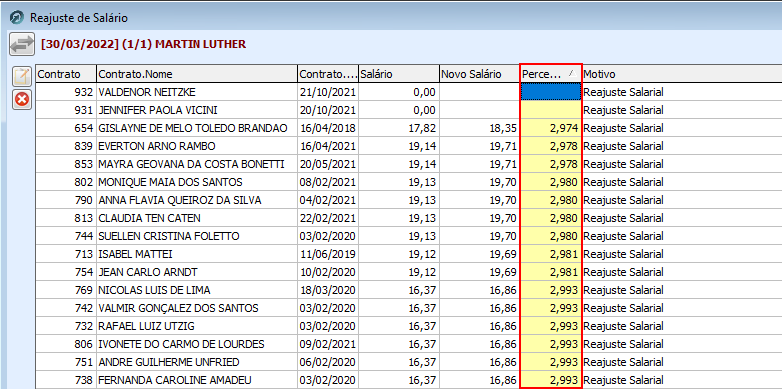Click new salary 18,35 cell
Screen dimensions: 782x389
[x=479, y=128]
